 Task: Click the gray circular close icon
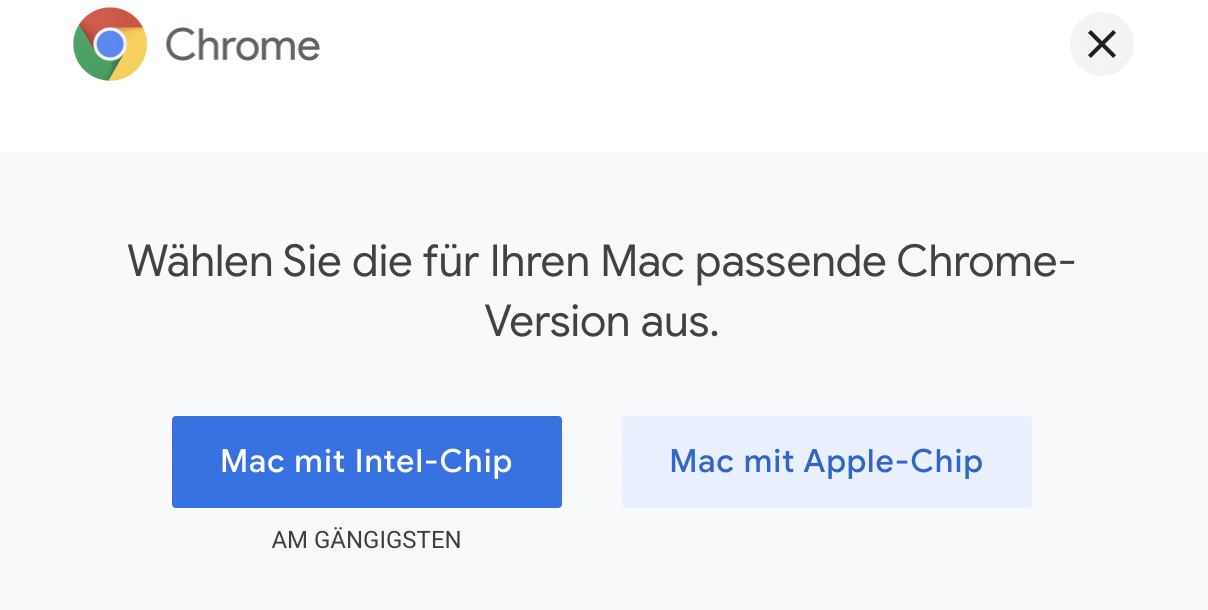(x=1101, y=44)
